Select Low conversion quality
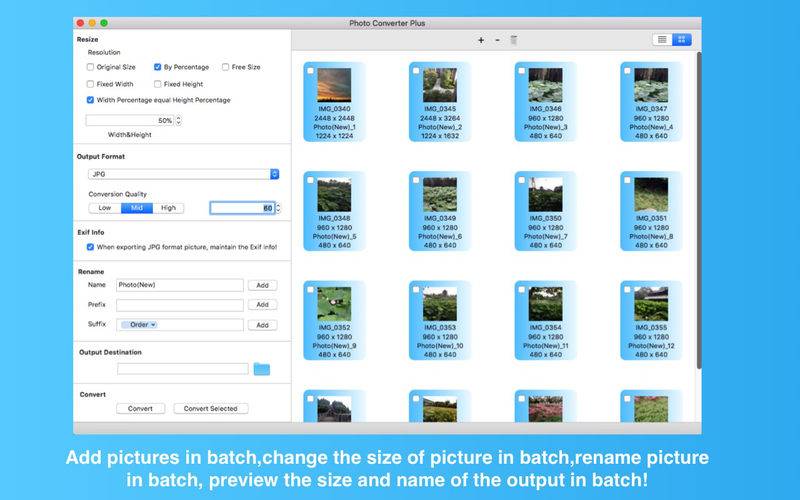The width and height of the screenshot is (800, 500). click(x=105, y=208)
